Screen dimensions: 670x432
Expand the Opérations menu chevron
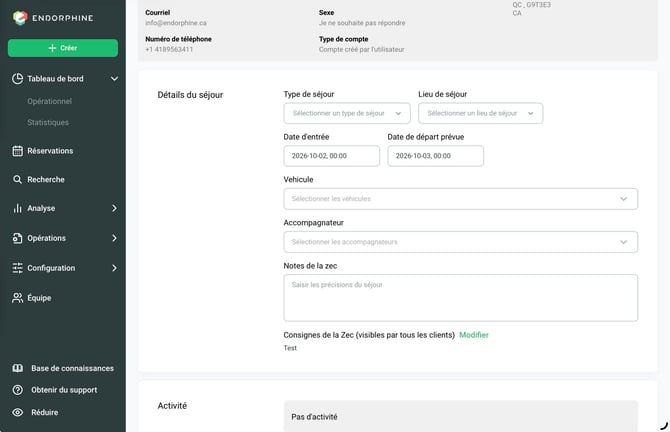pyautogui.click(x=114, y=238)
